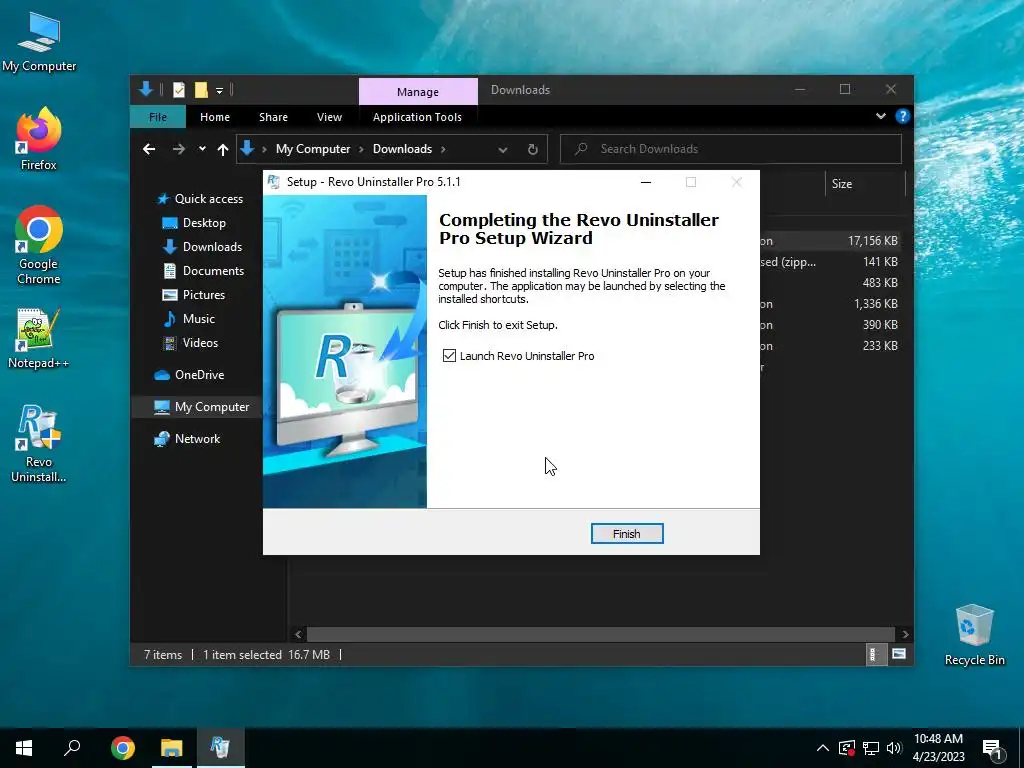The height and width of the screenshot is (768, 1024).
Task: Select Quick access in navigation pane
Action: pyautogui.click(x=200, y=199)
